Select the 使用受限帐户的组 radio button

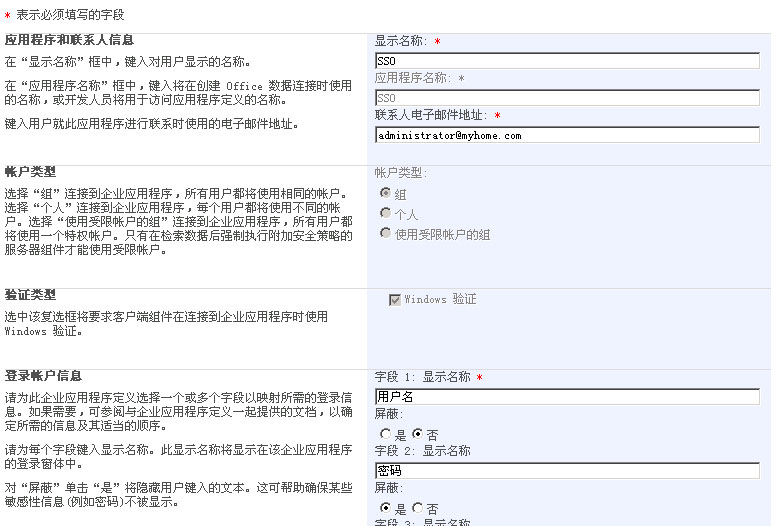click(x=386, y=233)
